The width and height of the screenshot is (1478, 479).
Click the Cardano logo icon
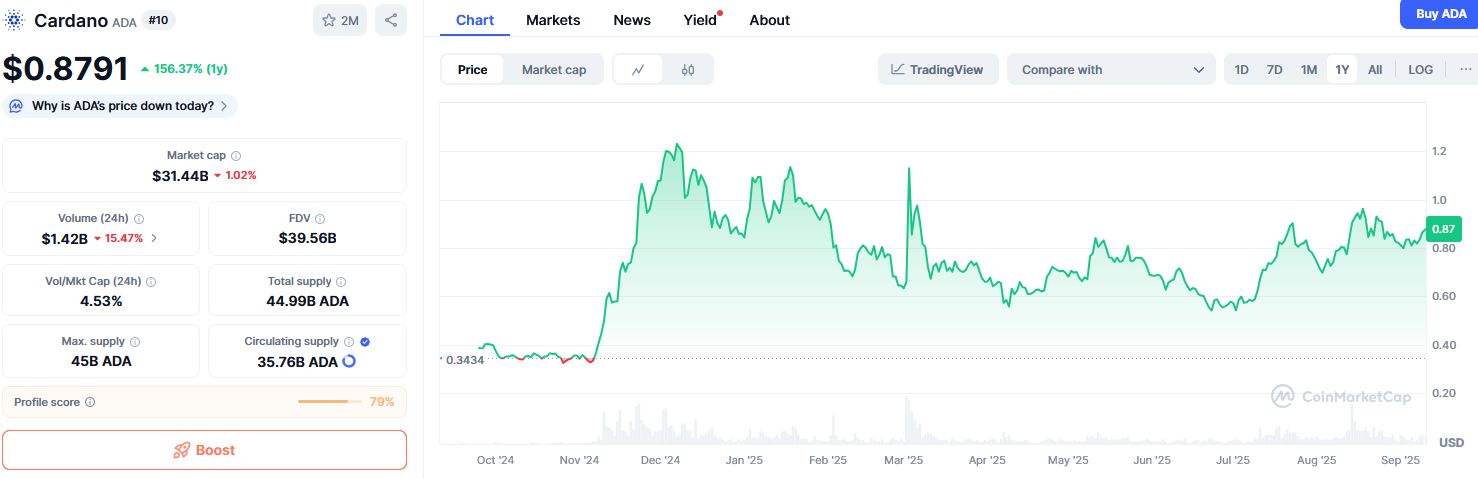pos(15,20)
